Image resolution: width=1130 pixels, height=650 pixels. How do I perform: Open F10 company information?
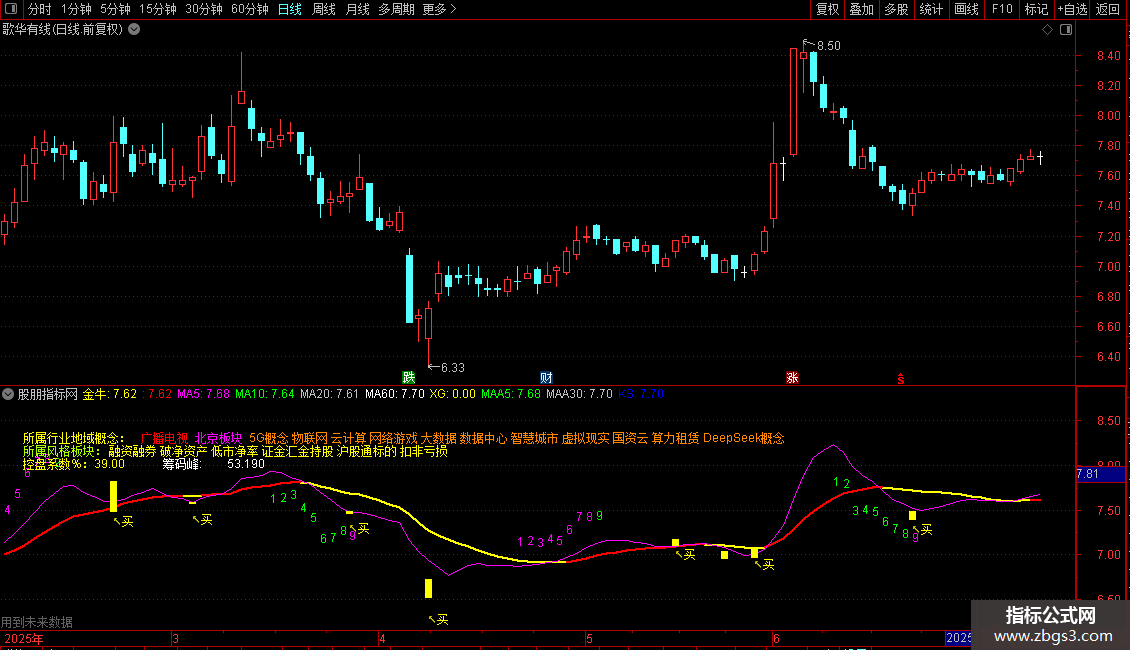[x=1002, y=9]
